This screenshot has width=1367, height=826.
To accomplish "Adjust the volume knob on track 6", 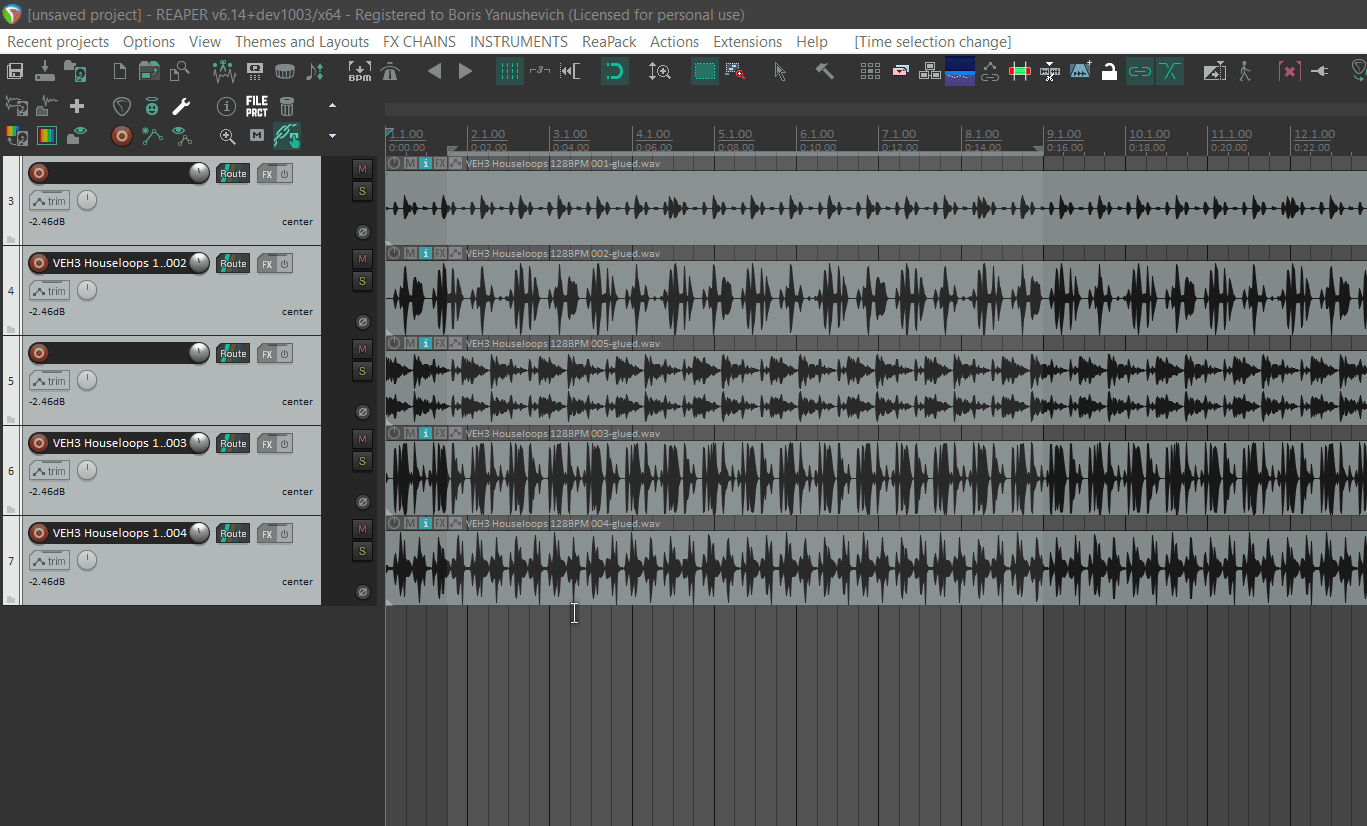I will [200, 443].
